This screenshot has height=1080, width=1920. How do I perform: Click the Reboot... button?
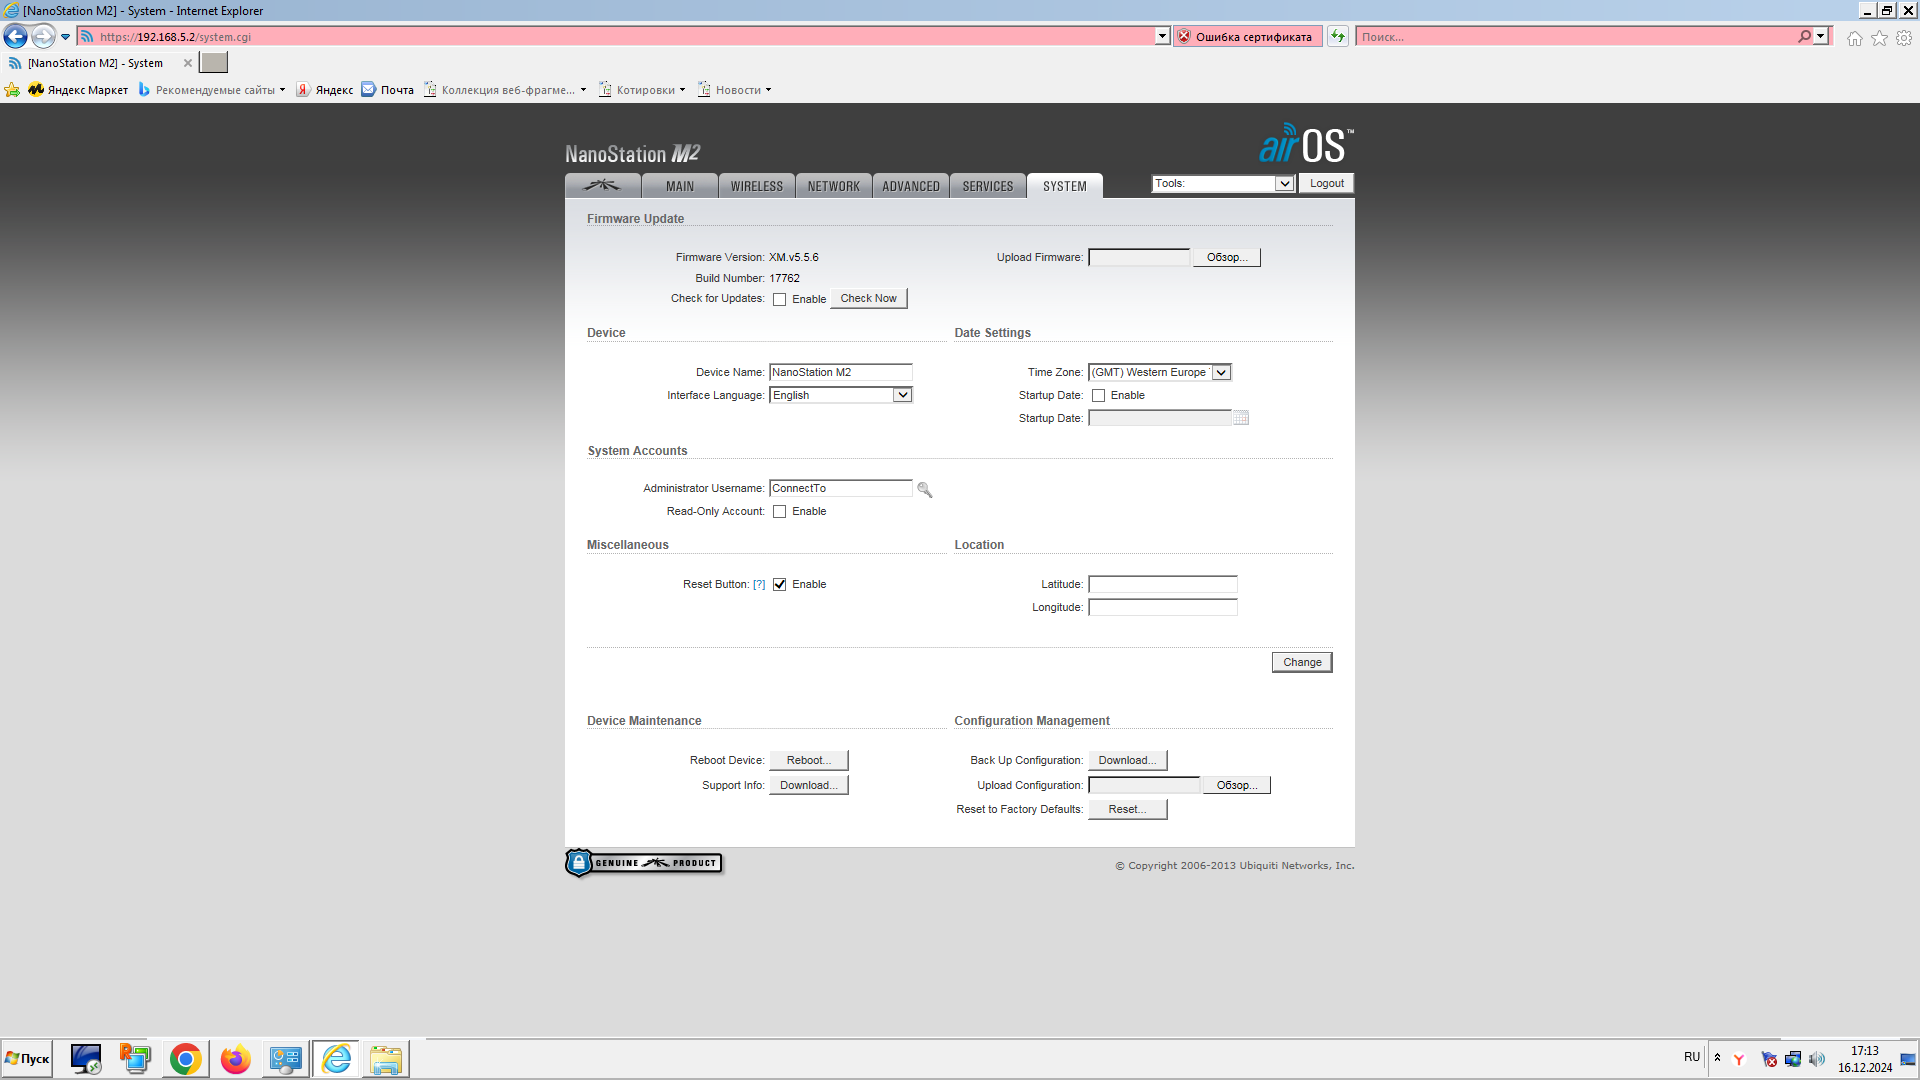808,760
